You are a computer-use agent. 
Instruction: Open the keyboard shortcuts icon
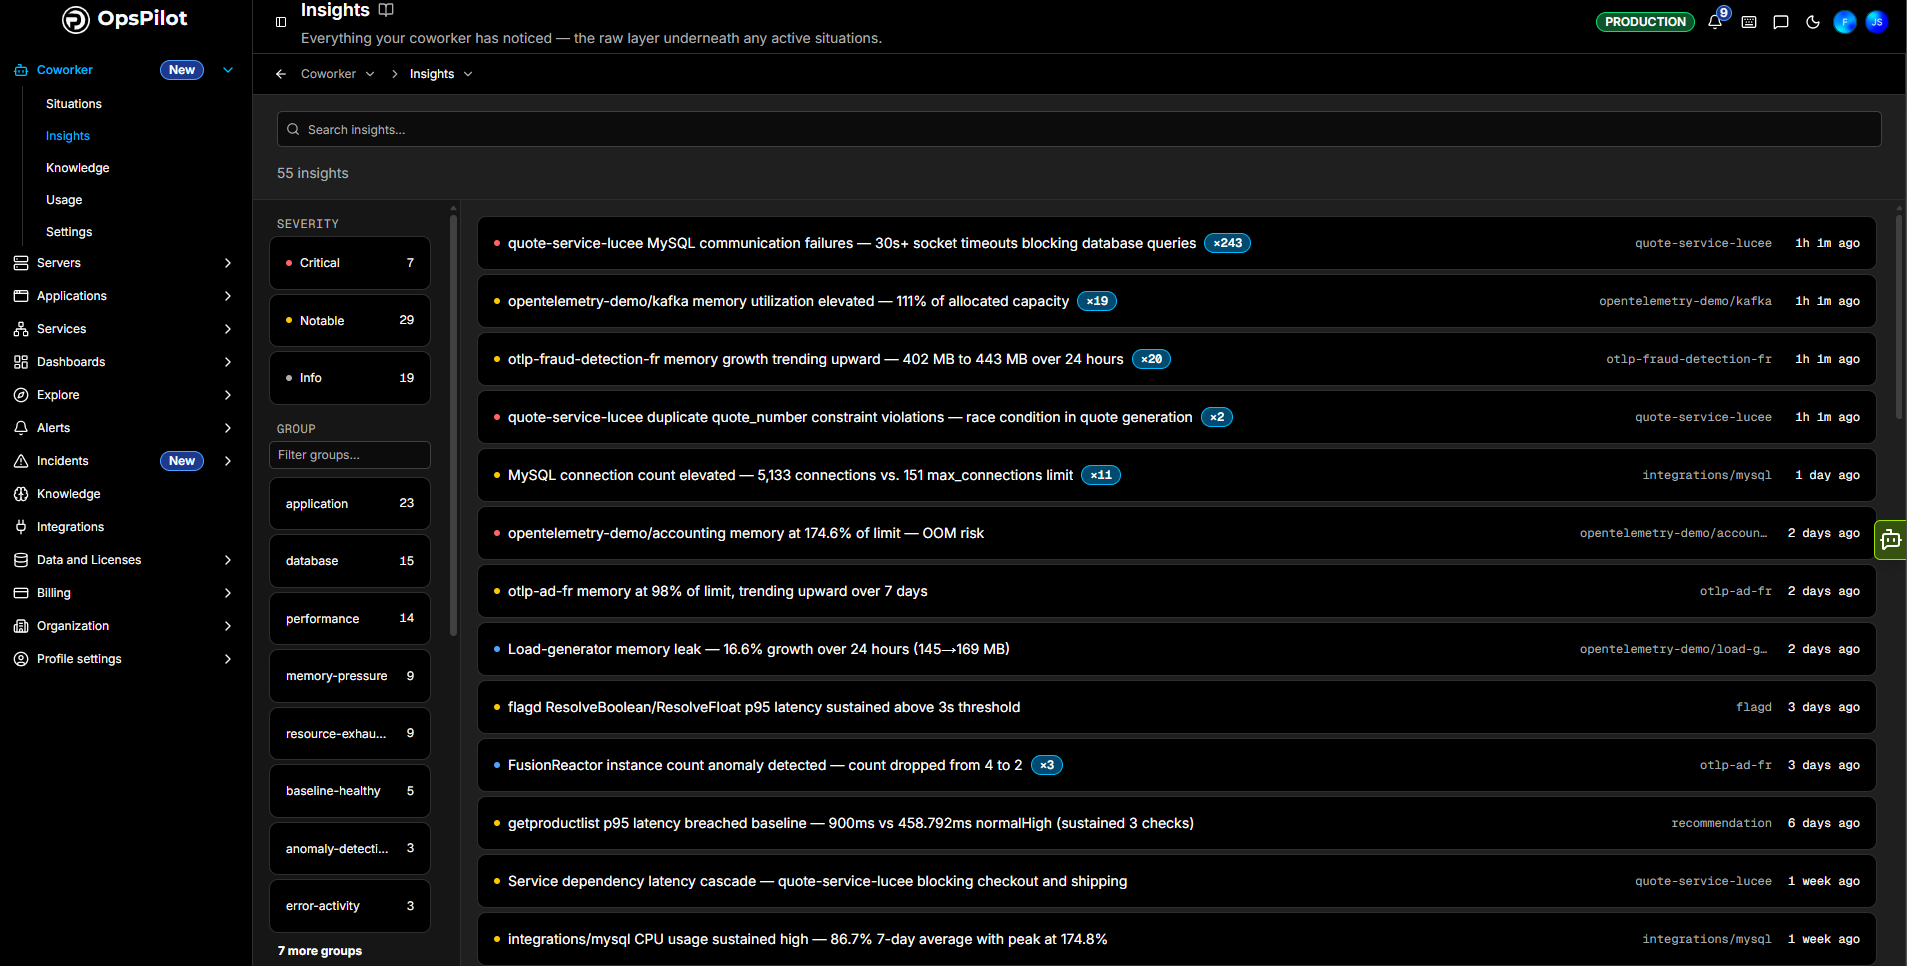(x=1749, y=22)
